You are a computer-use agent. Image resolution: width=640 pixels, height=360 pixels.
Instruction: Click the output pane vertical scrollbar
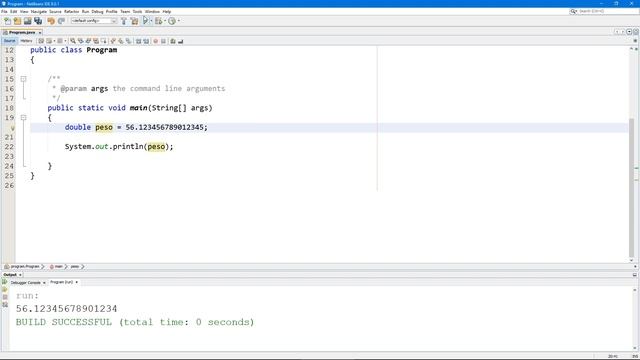click(x=634, y=318)
